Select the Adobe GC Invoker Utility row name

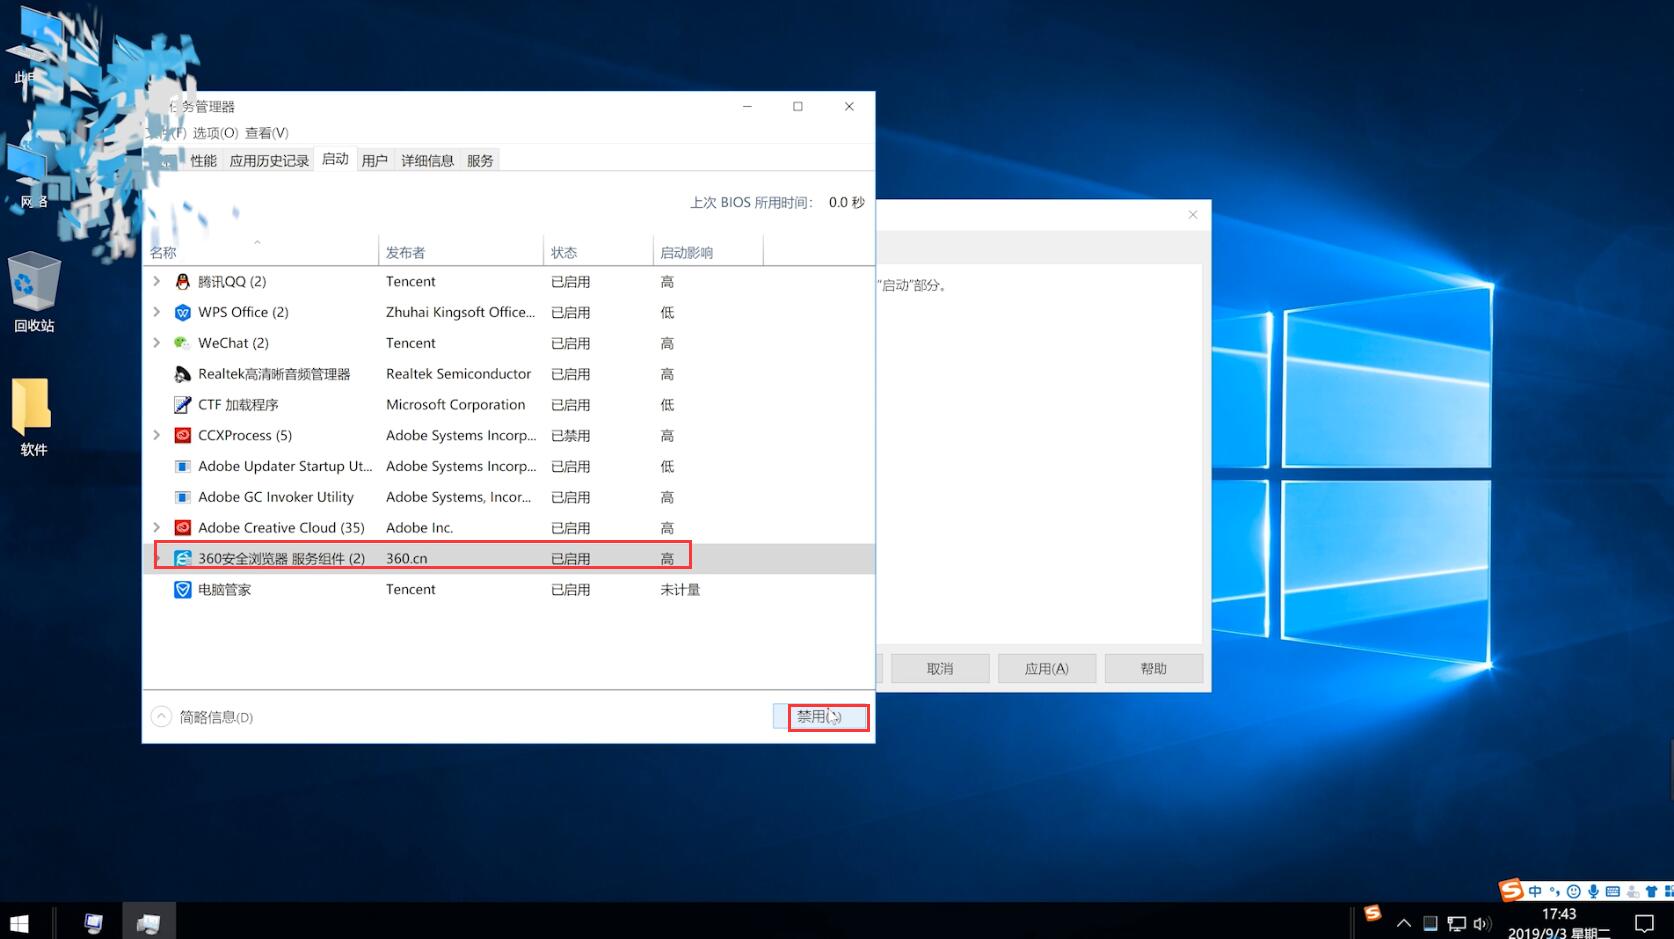276,497
